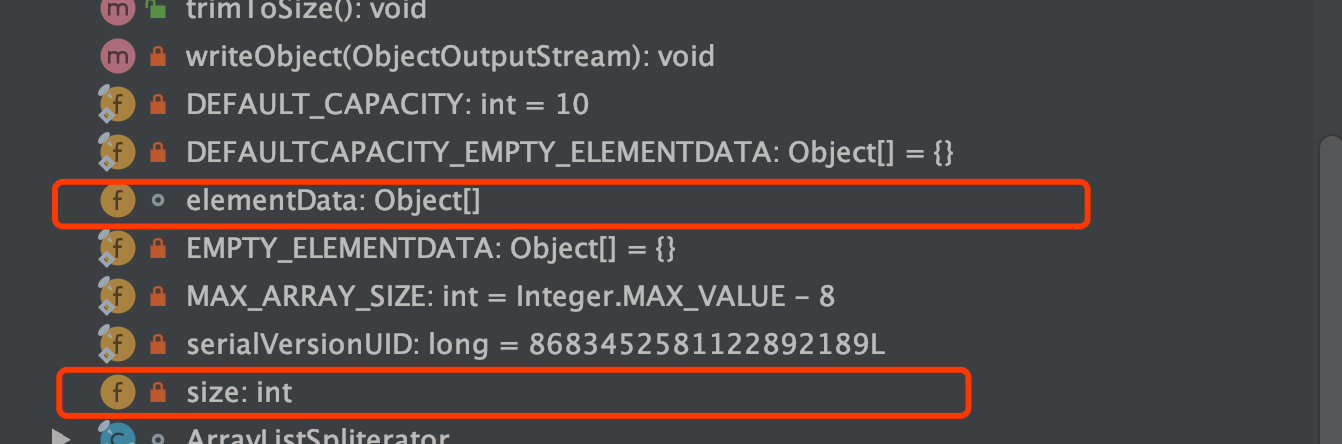Image resolution: width=1342 pixels, height=444 pixels.
Task: Select DEFAULT_CAPACITY: int = 10 entry
Action: 387,105
